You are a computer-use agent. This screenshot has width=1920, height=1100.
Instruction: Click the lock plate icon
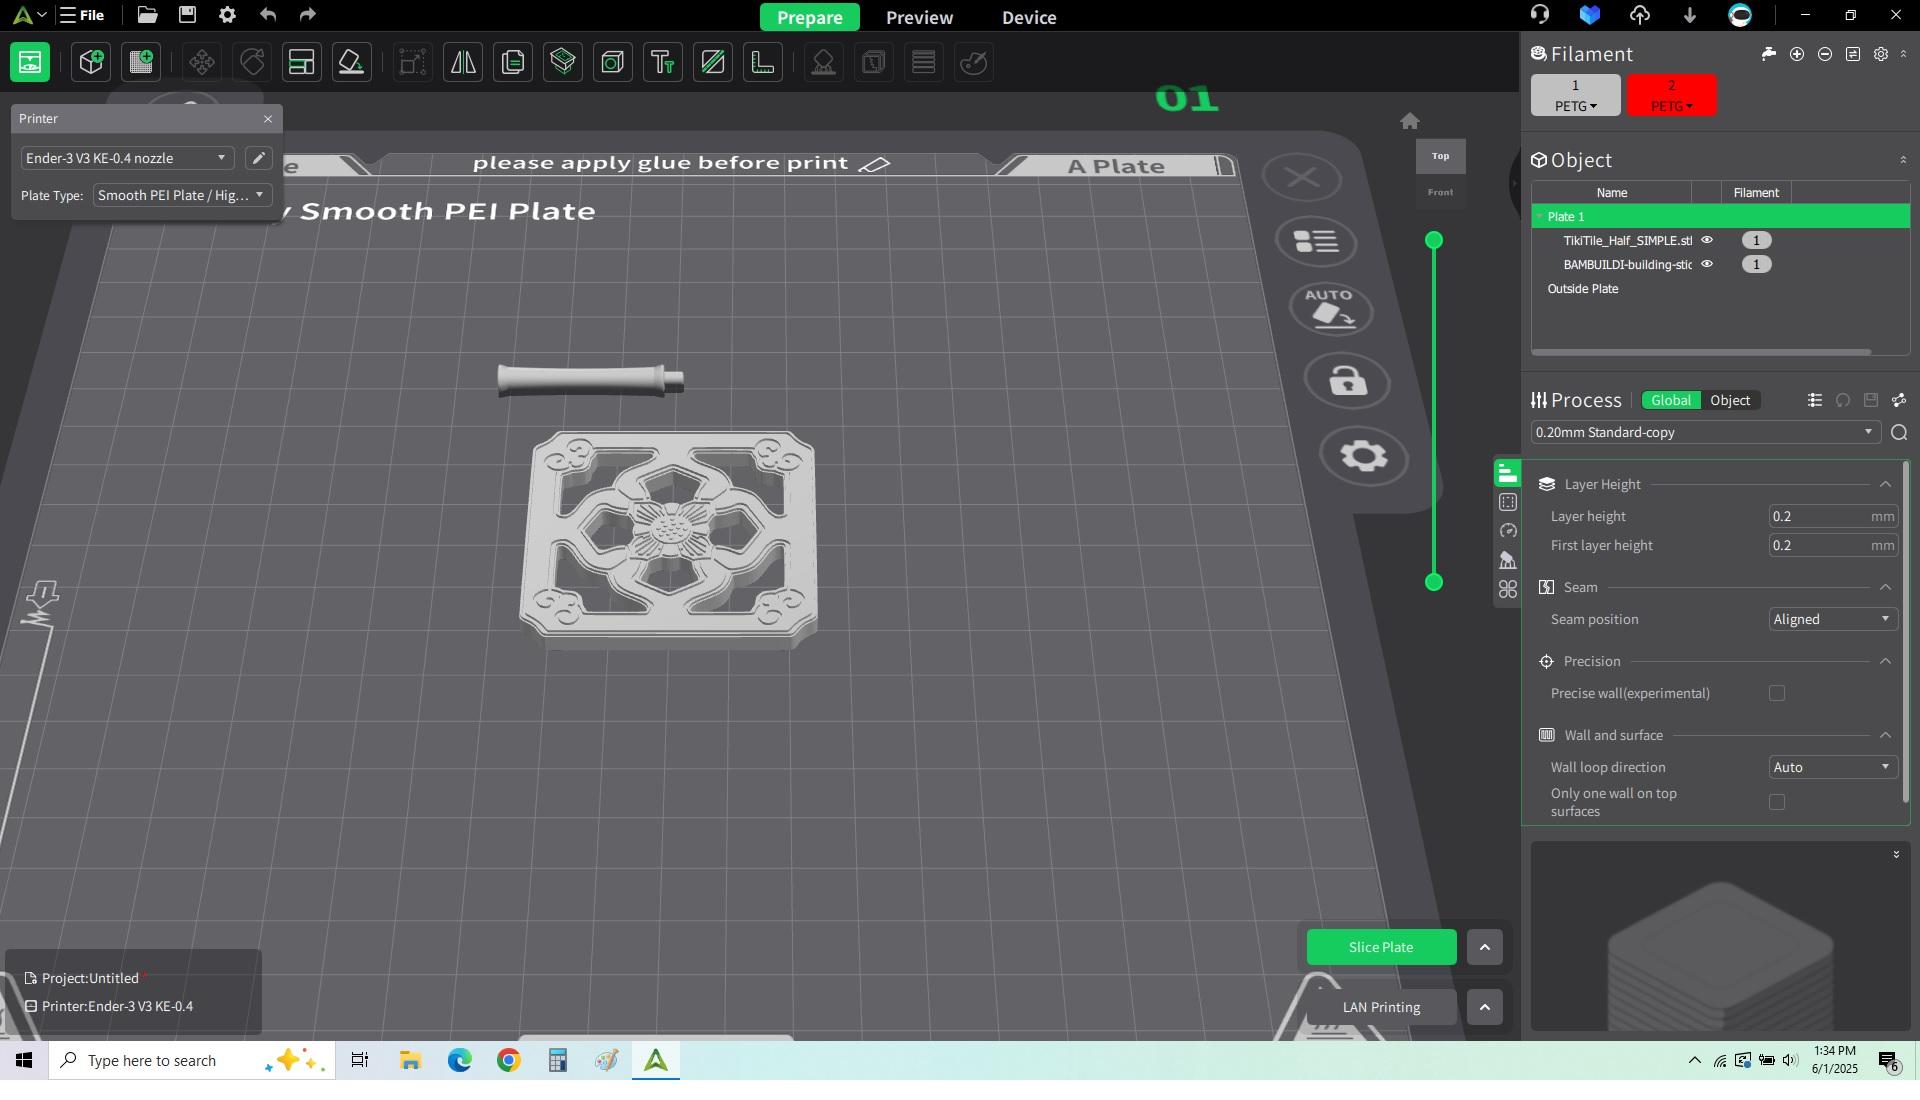(x=1348, y=381)
